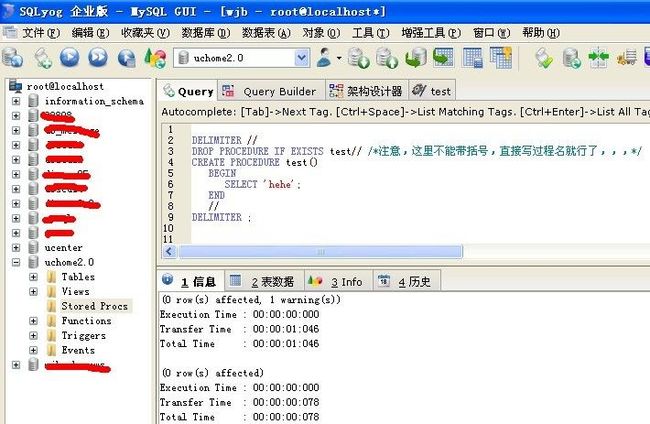
Task: Select root@localhost connection in tree
Action: pyautogui.click(x=65, y=86)
